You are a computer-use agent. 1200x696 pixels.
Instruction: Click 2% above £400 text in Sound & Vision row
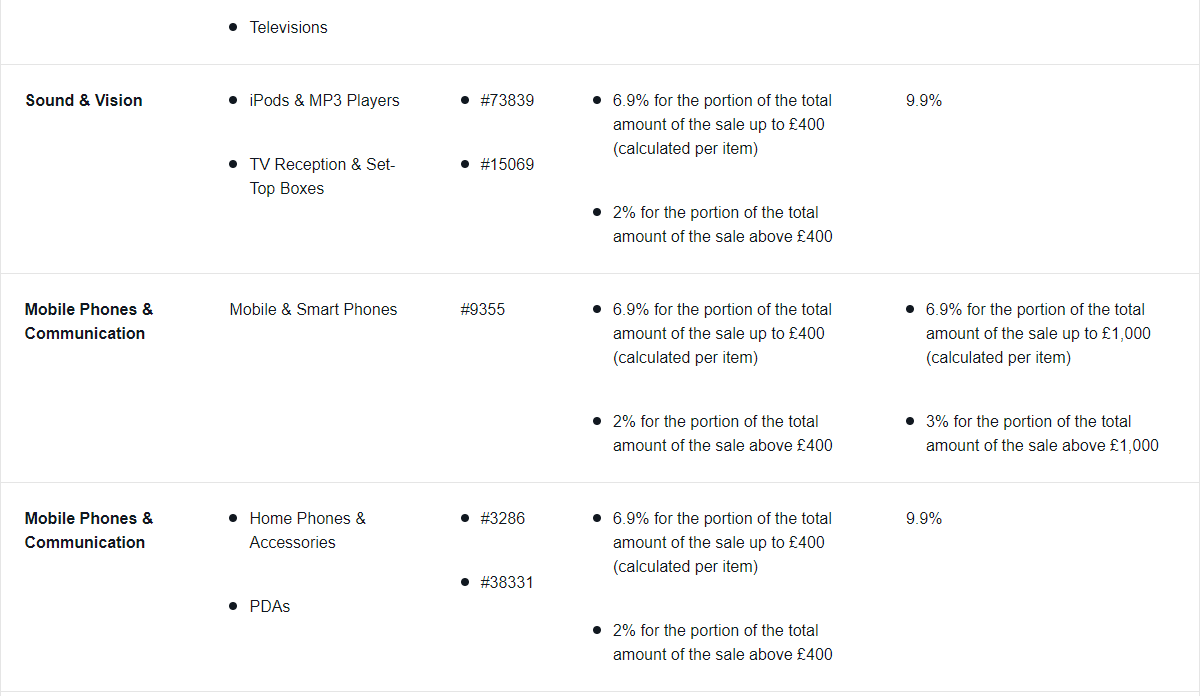tap(722, 224)
